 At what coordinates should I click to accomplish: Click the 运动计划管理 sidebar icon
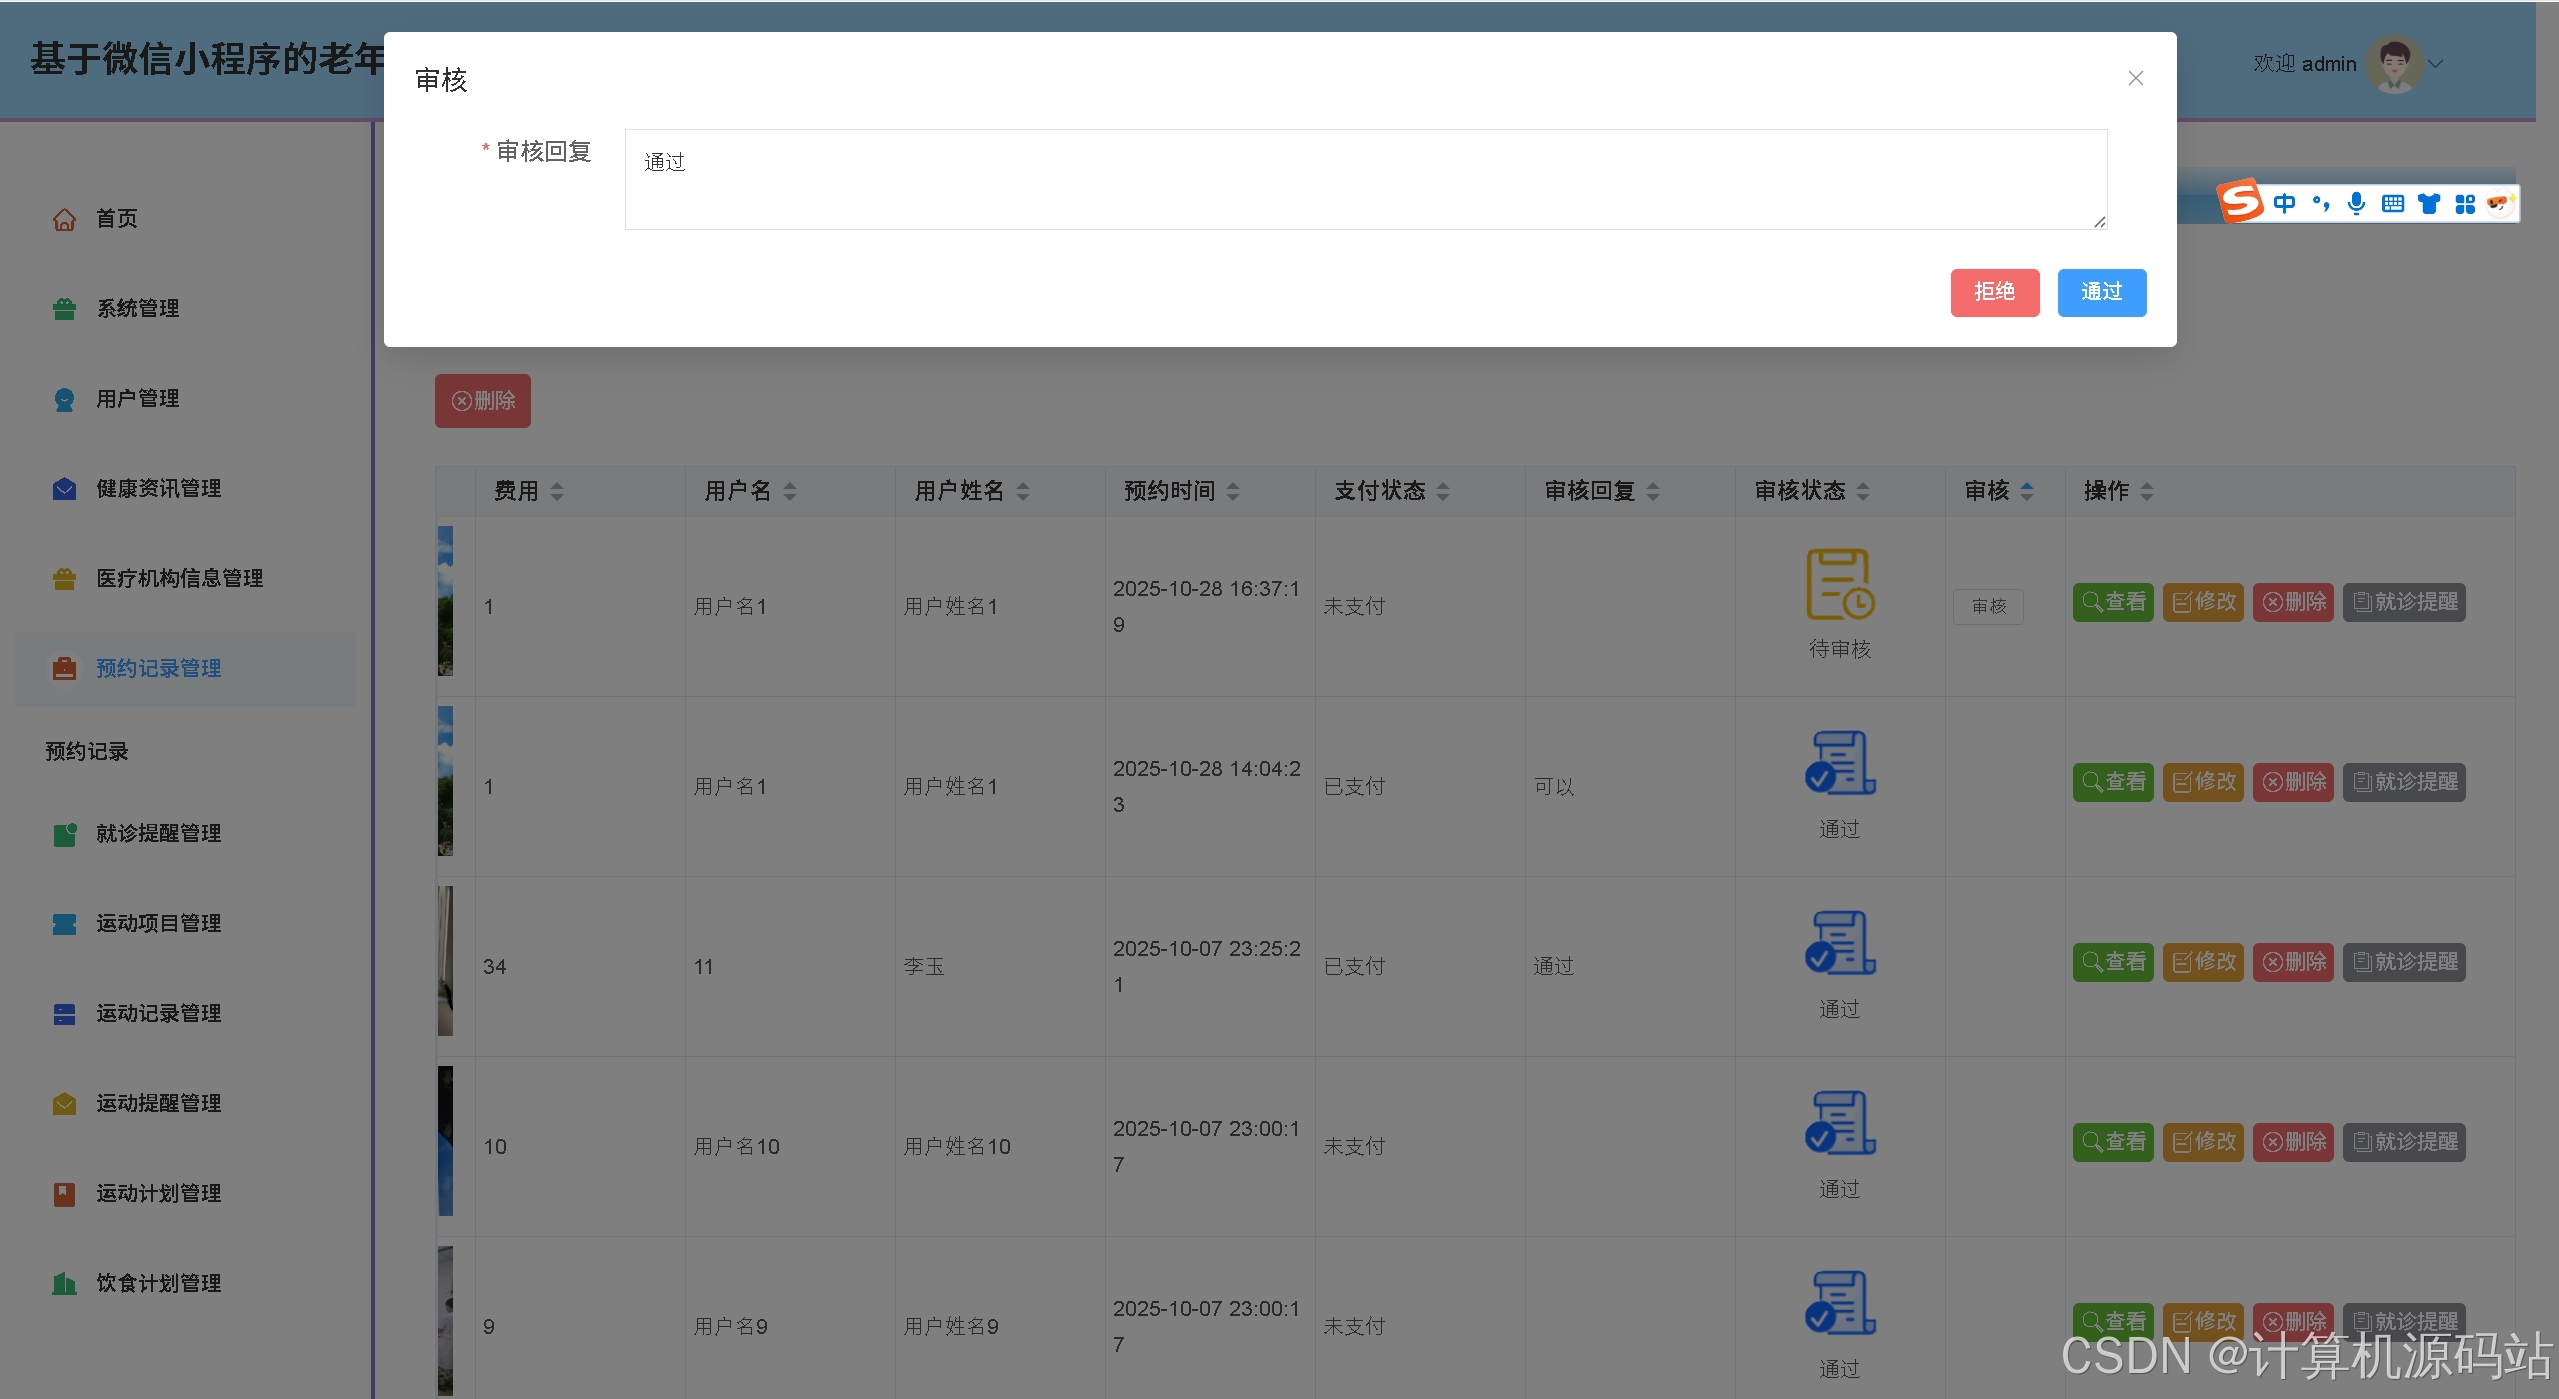(64, 1194)
